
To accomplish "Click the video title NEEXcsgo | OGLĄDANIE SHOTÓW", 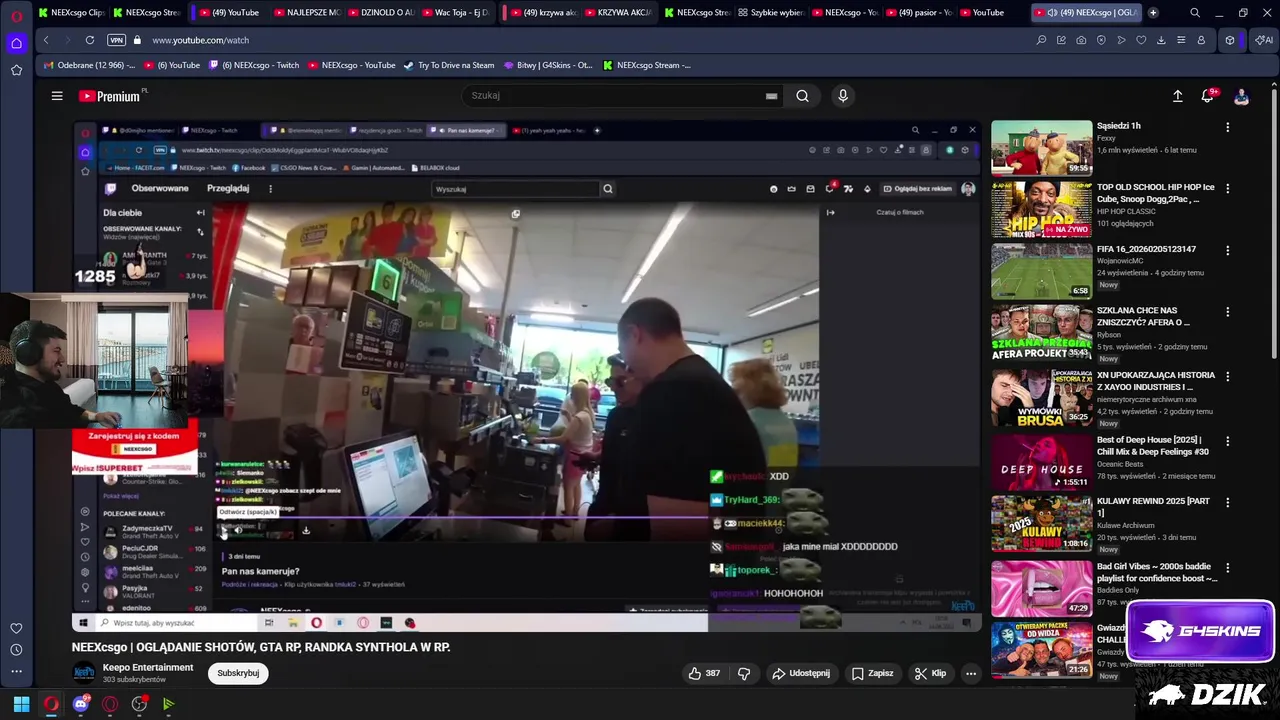I will tap(261, 647).
